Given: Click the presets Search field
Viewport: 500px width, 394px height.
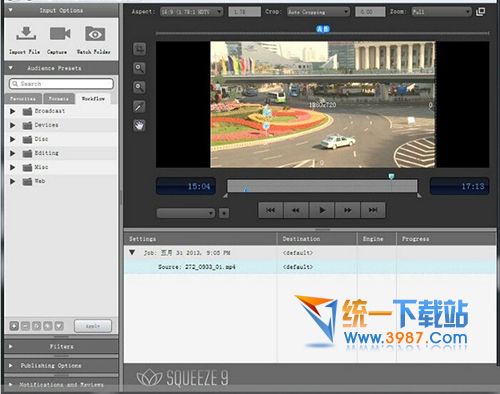Looking at the screenshot, I should click(61, 84).
